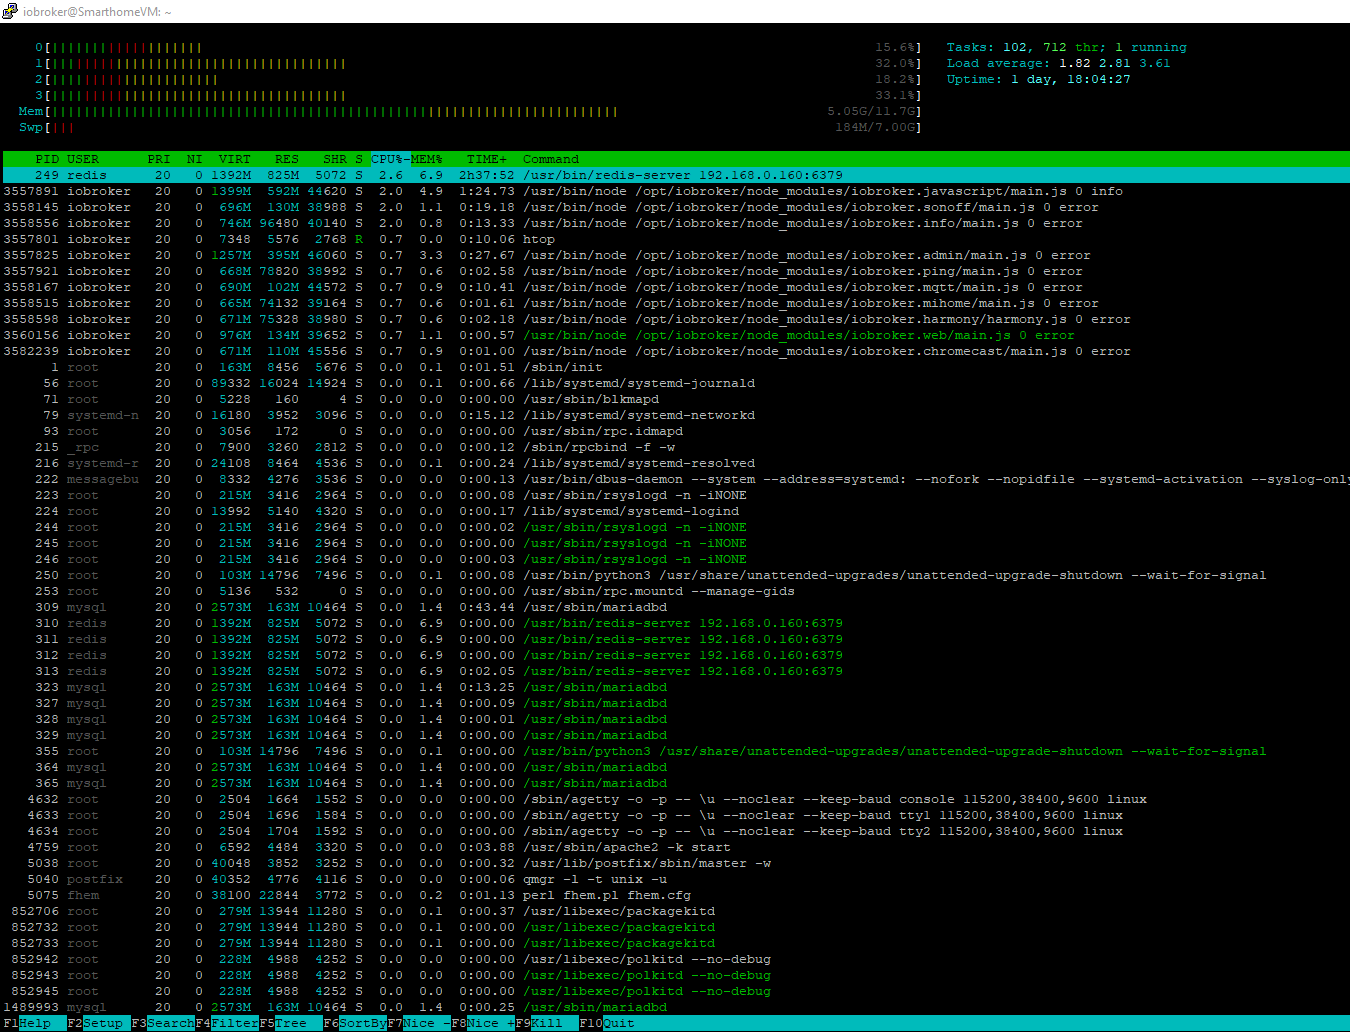Select the systemd-journald process row
The width and height of the screenshot is (1350, 1032).
[x=675, y=383]
